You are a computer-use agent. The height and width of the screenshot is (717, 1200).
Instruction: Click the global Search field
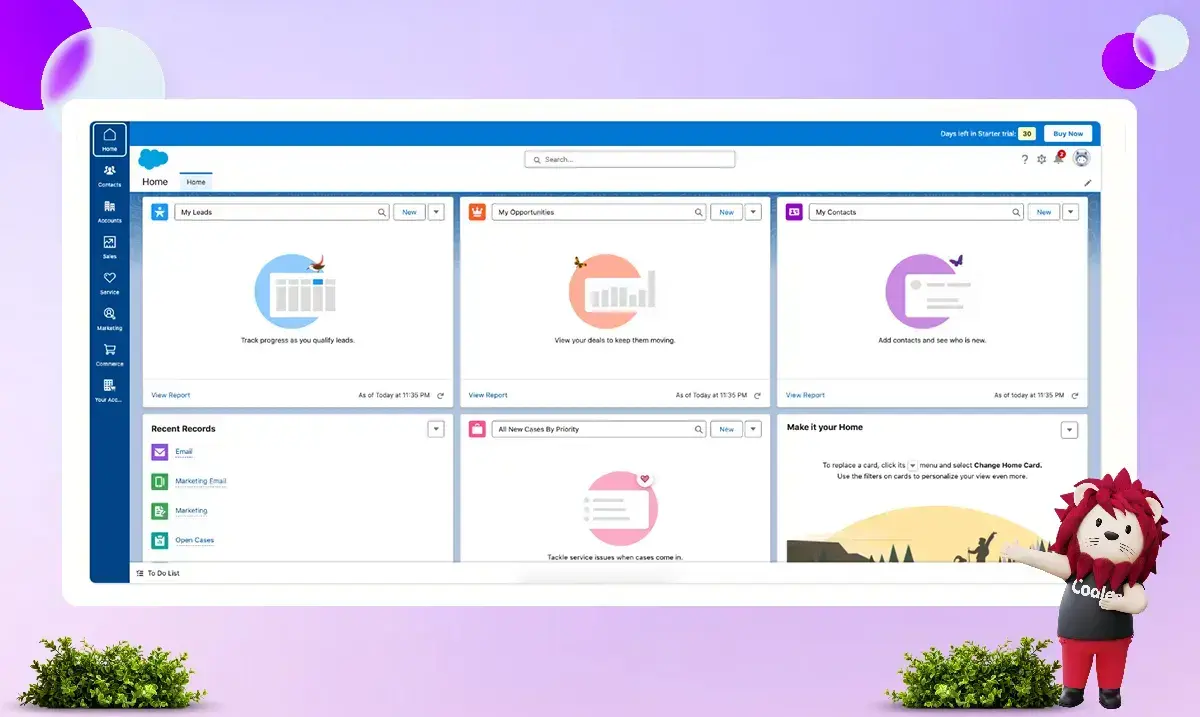[x=630, y=159]
